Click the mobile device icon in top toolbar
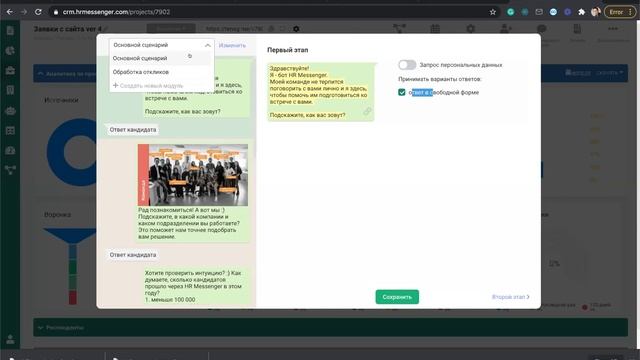The height and width of the screenshot is (360, 640). 577,29
